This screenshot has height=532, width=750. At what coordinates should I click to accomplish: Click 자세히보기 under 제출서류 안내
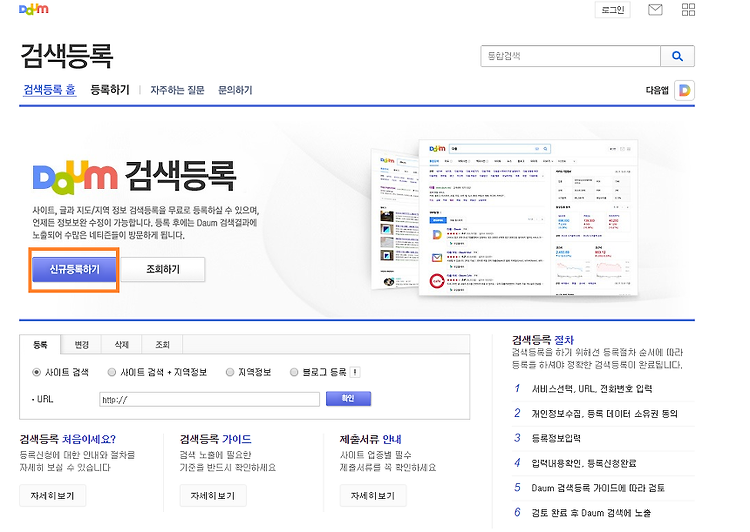[373, 496]
